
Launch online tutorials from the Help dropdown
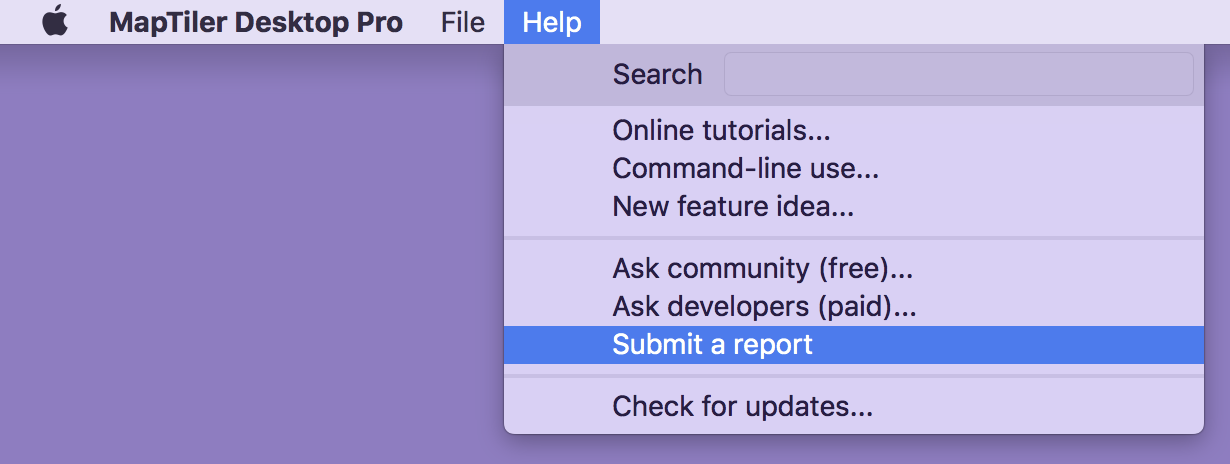coord(721,130)
